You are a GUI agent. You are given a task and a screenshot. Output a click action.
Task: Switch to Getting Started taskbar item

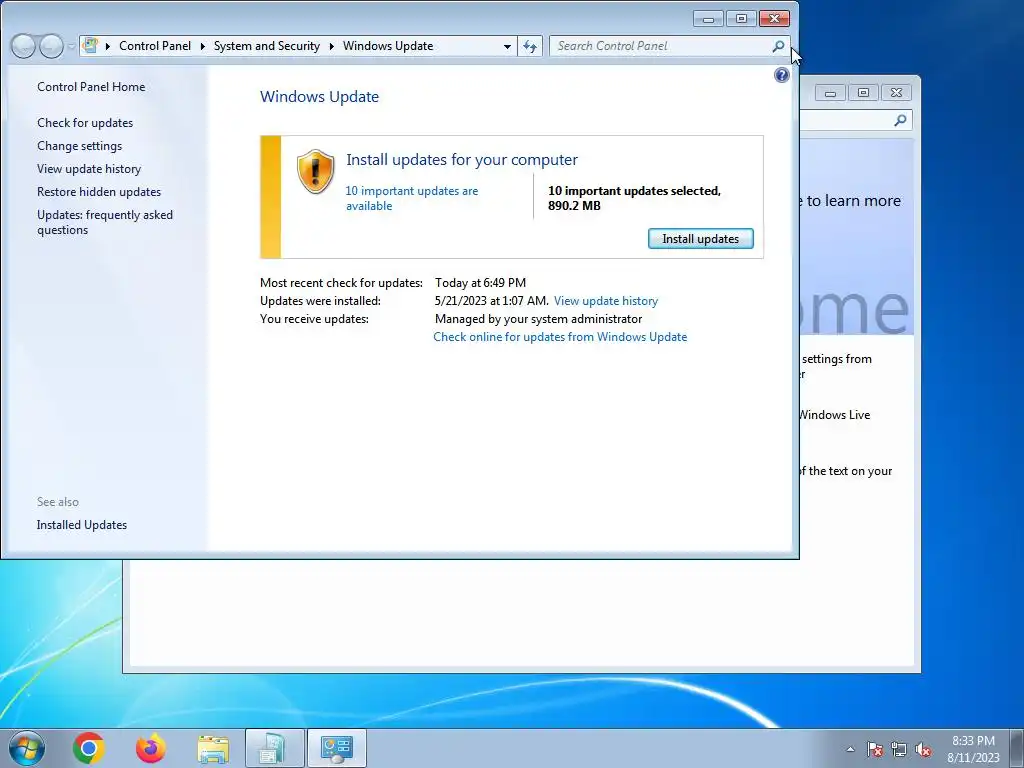coord(274,748)
